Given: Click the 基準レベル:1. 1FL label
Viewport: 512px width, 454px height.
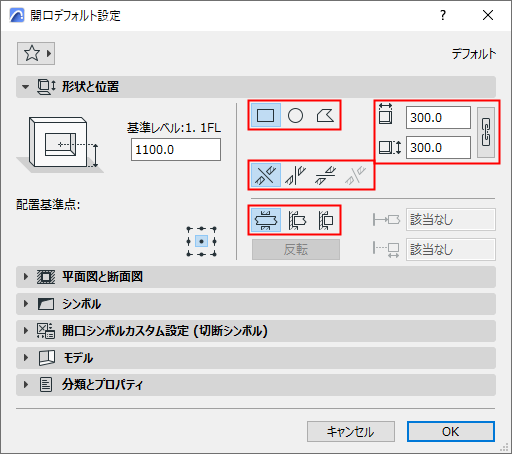Looking at the screenshot, I should point(174,128).
